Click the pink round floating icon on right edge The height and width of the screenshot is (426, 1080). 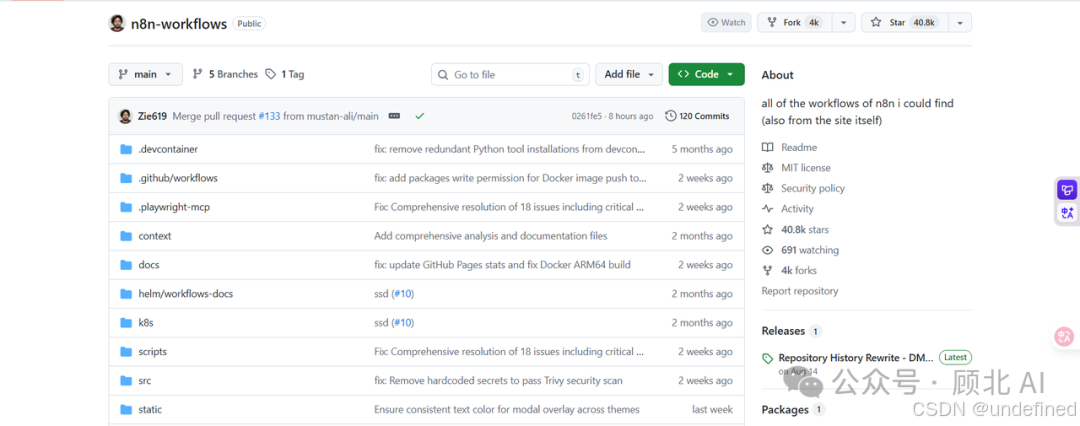[x=1065, y=336]
